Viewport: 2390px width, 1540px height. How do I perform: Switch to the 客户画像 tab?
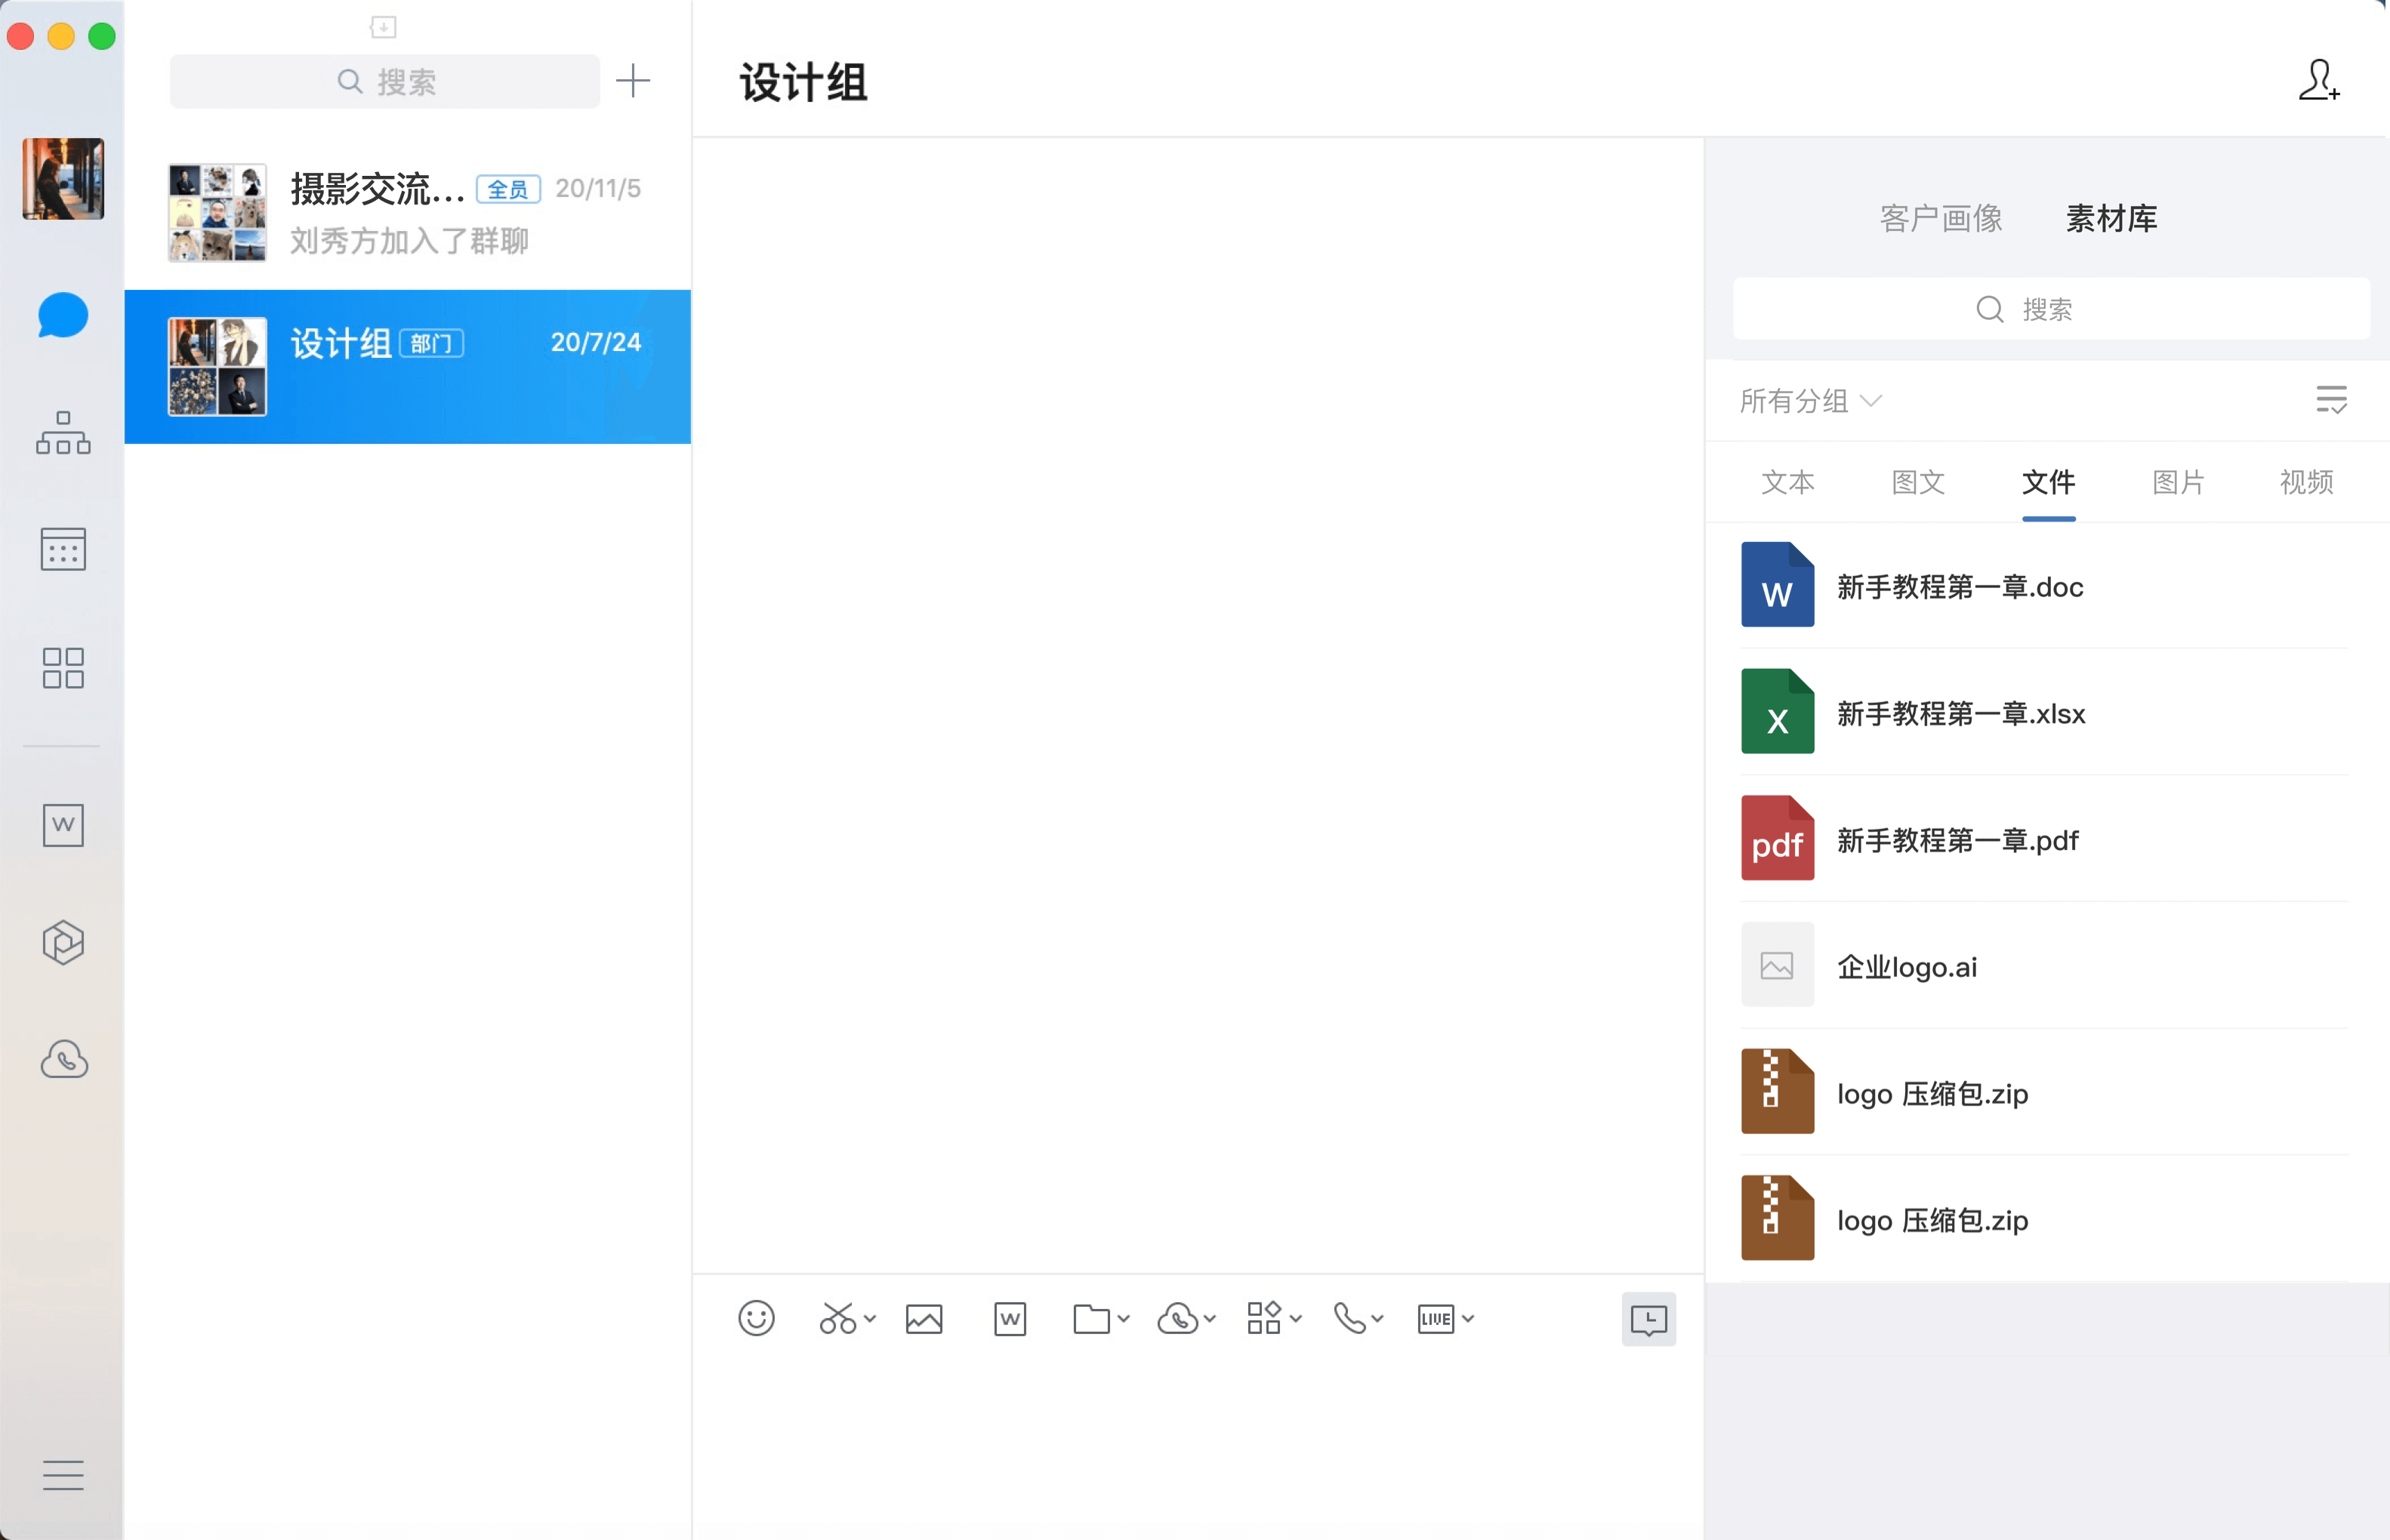(1941, 218)
